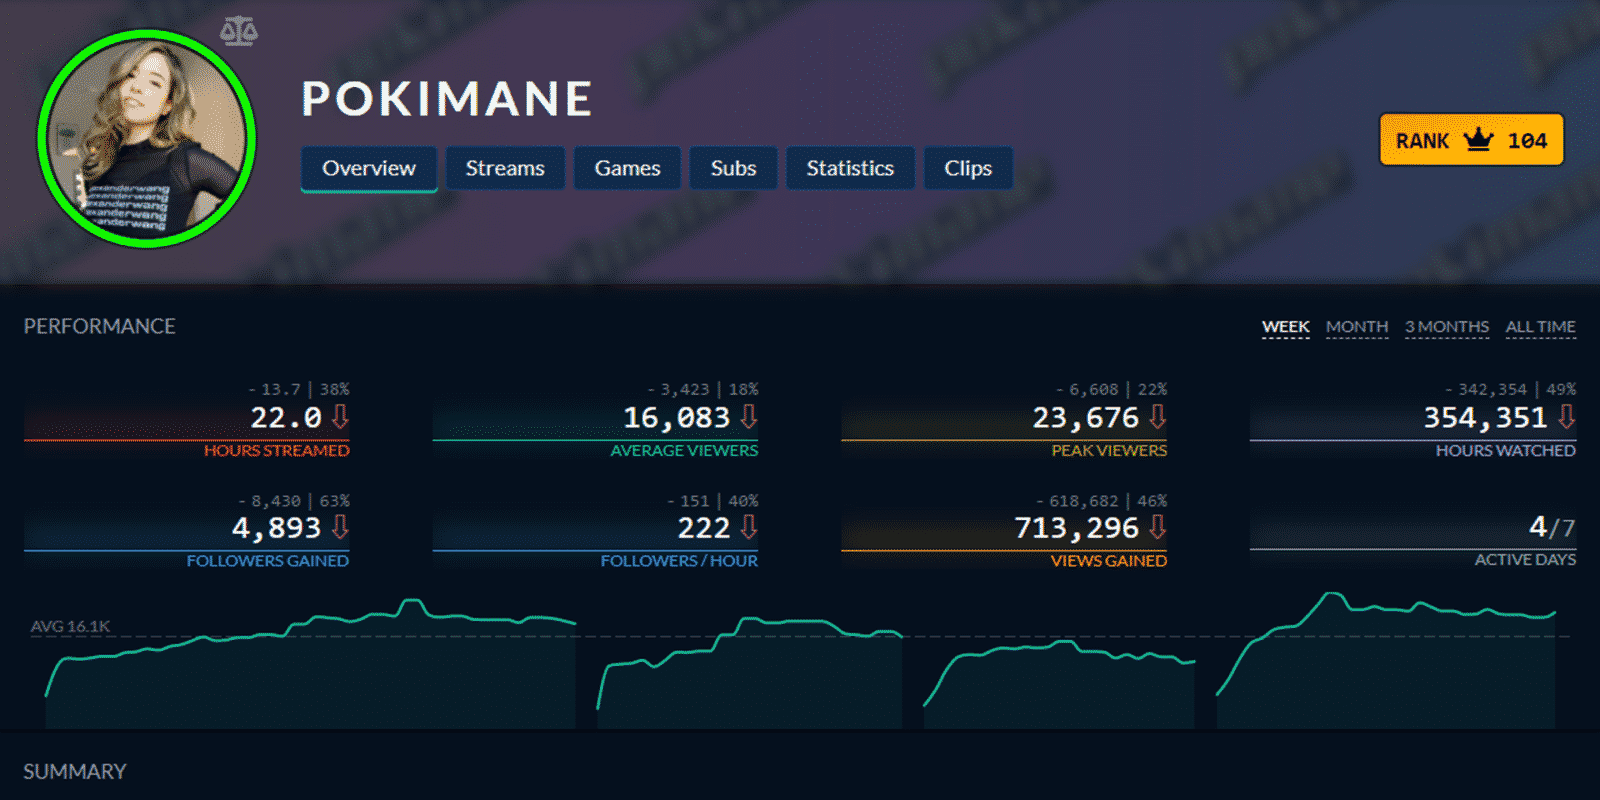
Task: Open the Subs tab
Action: [733, 168]
